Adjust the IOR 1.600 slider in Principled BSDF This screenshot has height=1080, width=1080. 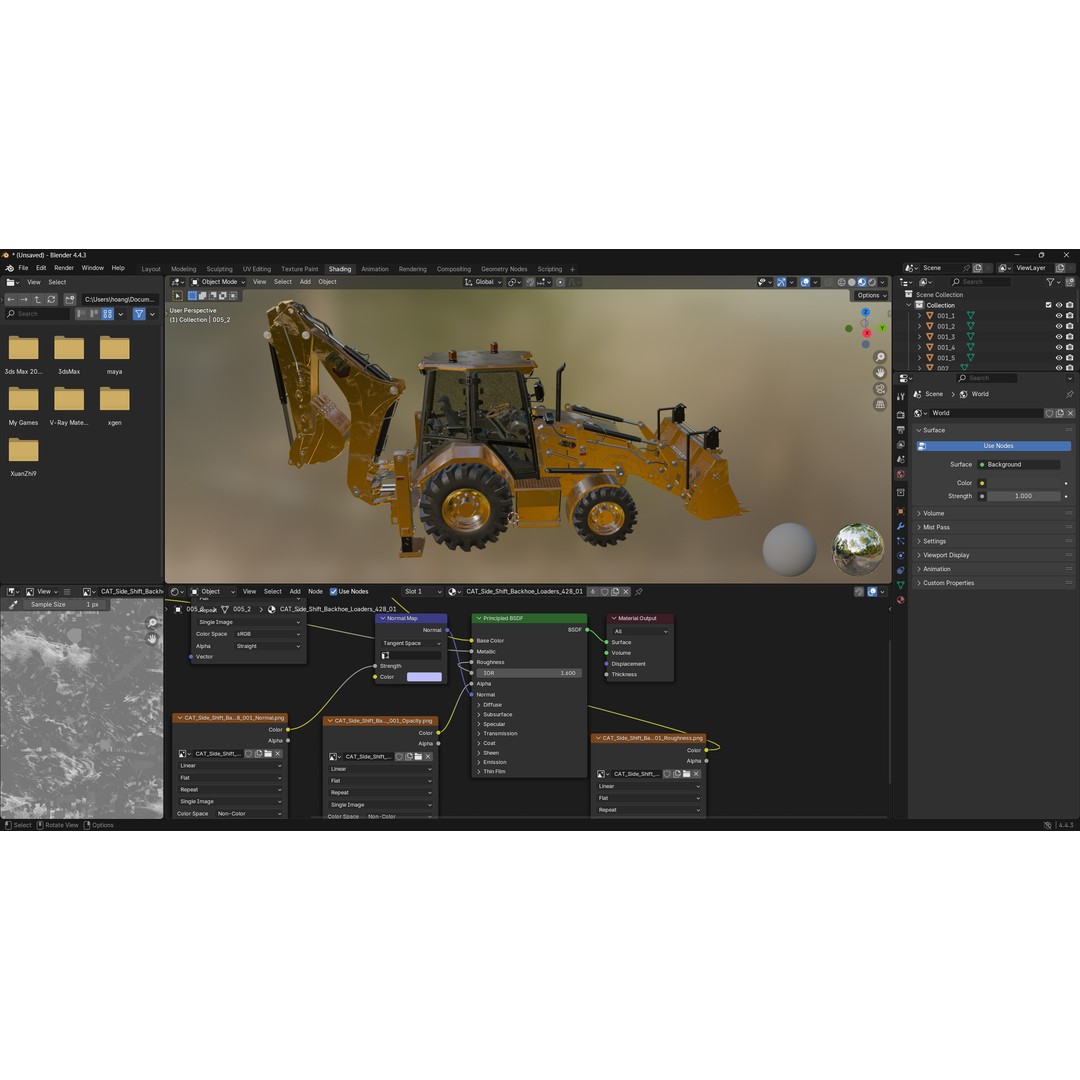click(529, 674)
